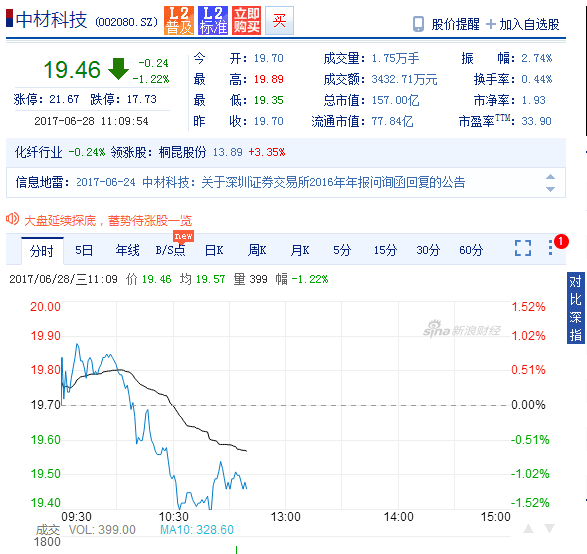The width and height of the screenshot is (587, 554).
Task: Switch to the 5日 chart tab
Action: pyautogui.click(x=84, y=250)
